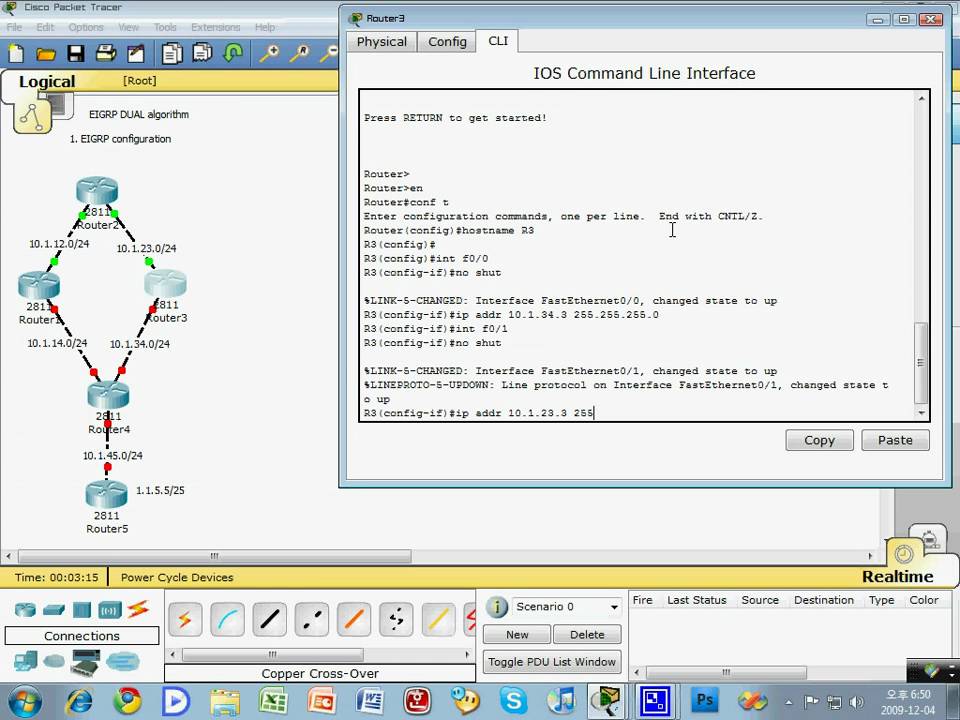Select the Custom Made Devices icon
This screenshot has height=720, width=960.
coord(85,662)
